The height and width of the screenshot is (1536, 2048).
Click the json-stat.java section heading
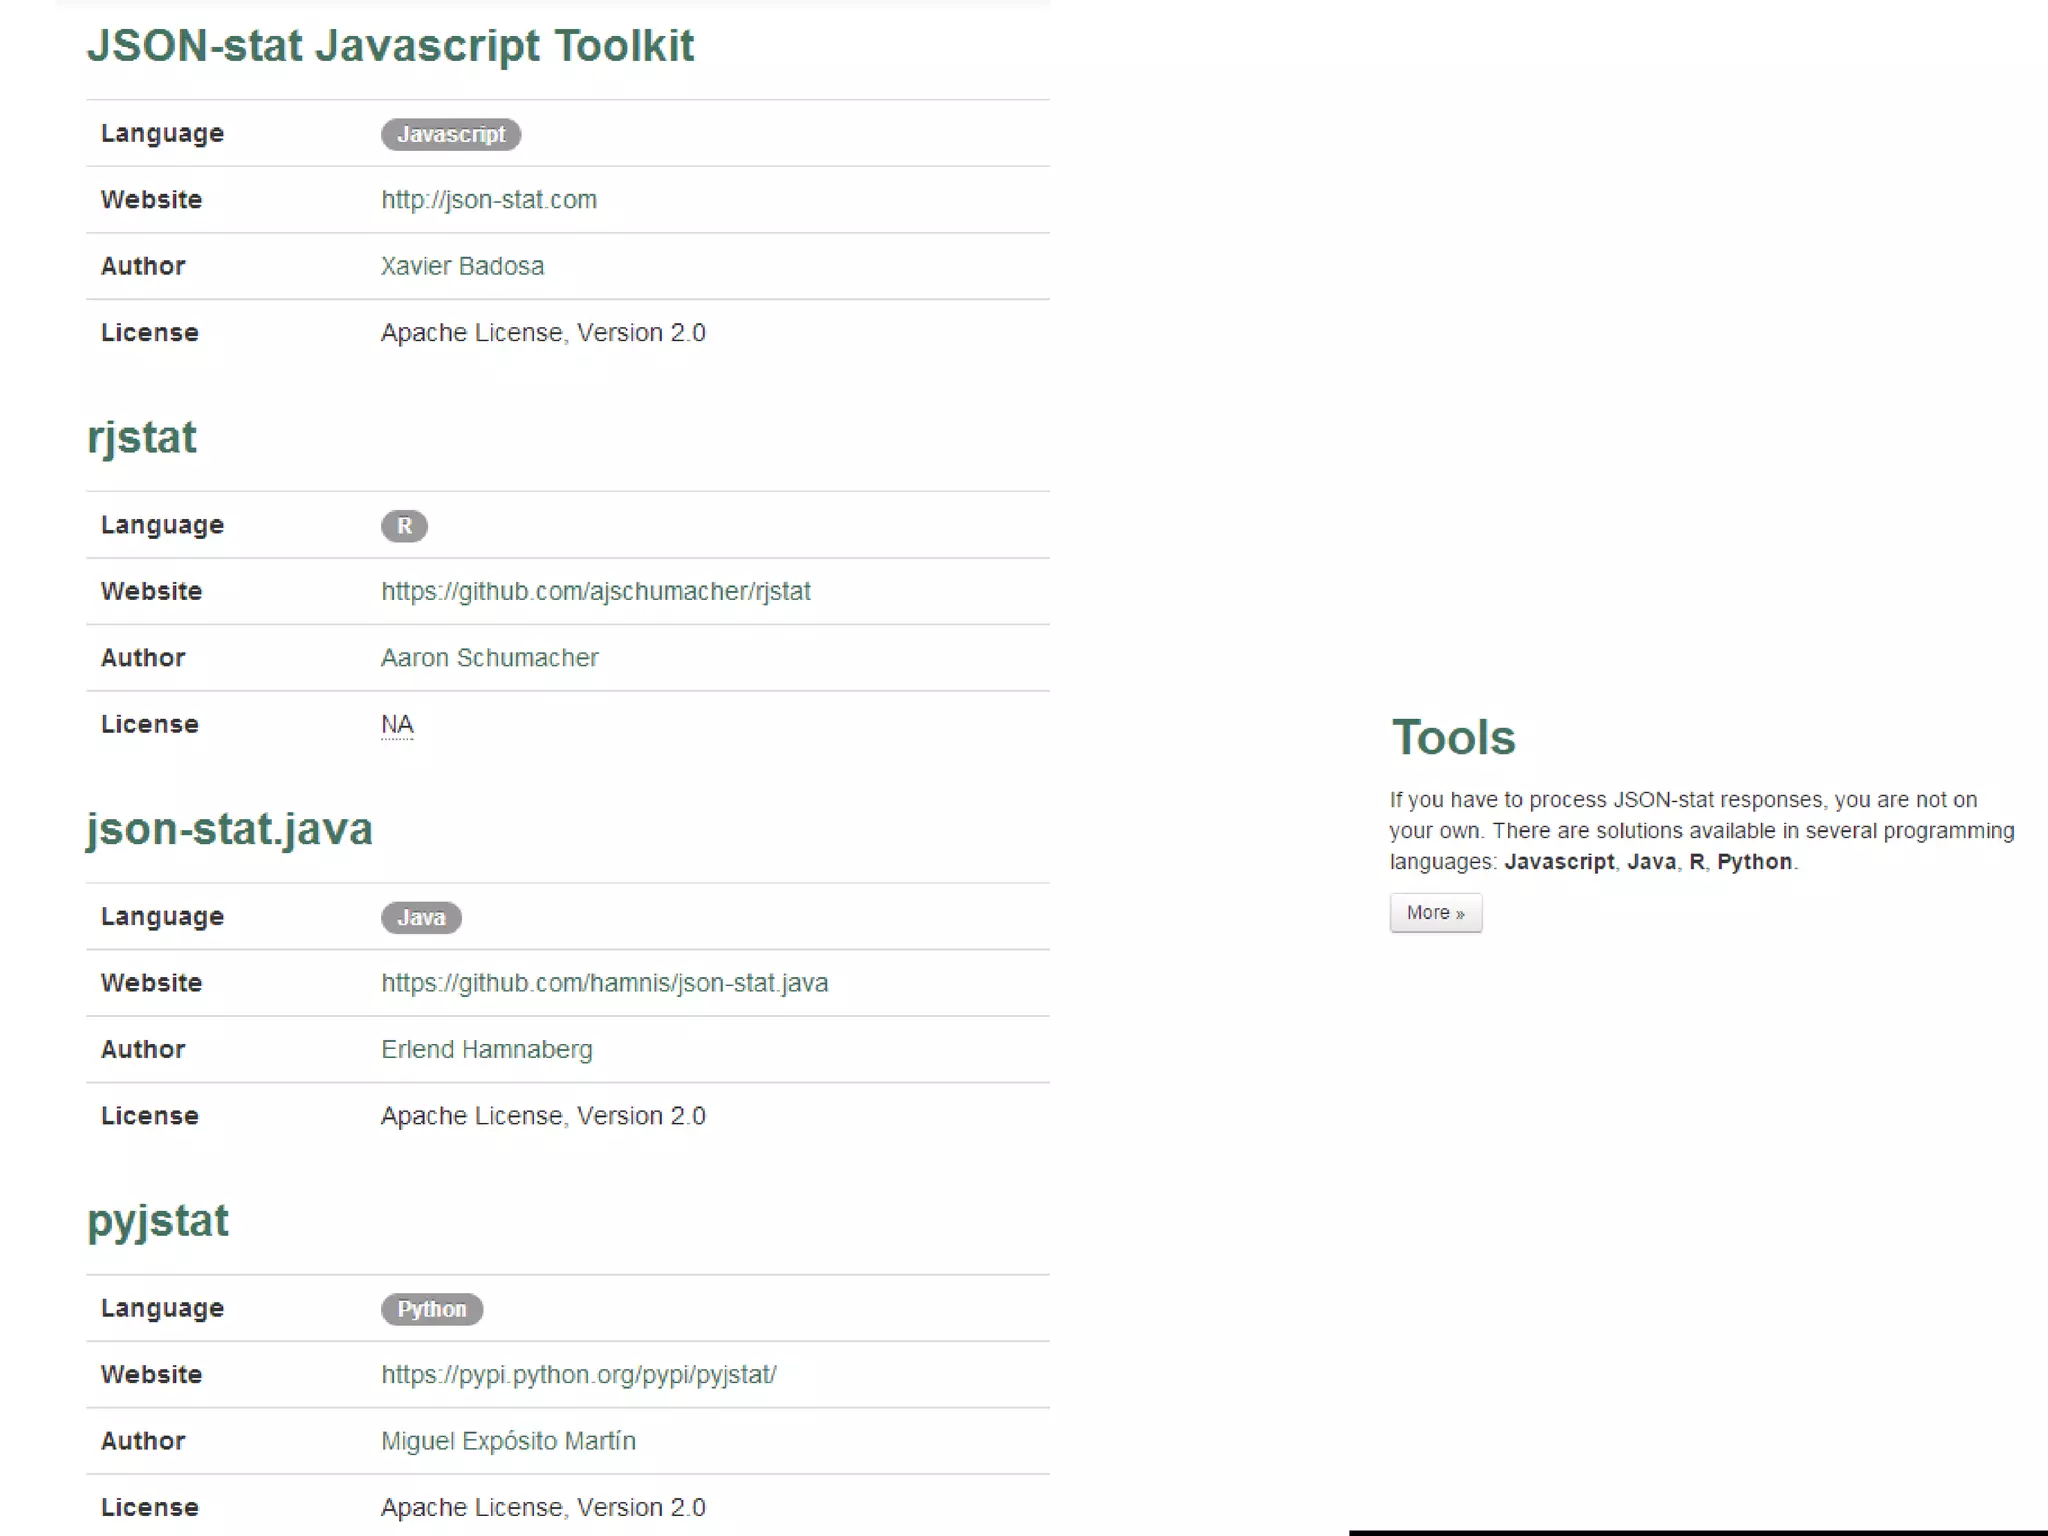(x=230, y=829)
